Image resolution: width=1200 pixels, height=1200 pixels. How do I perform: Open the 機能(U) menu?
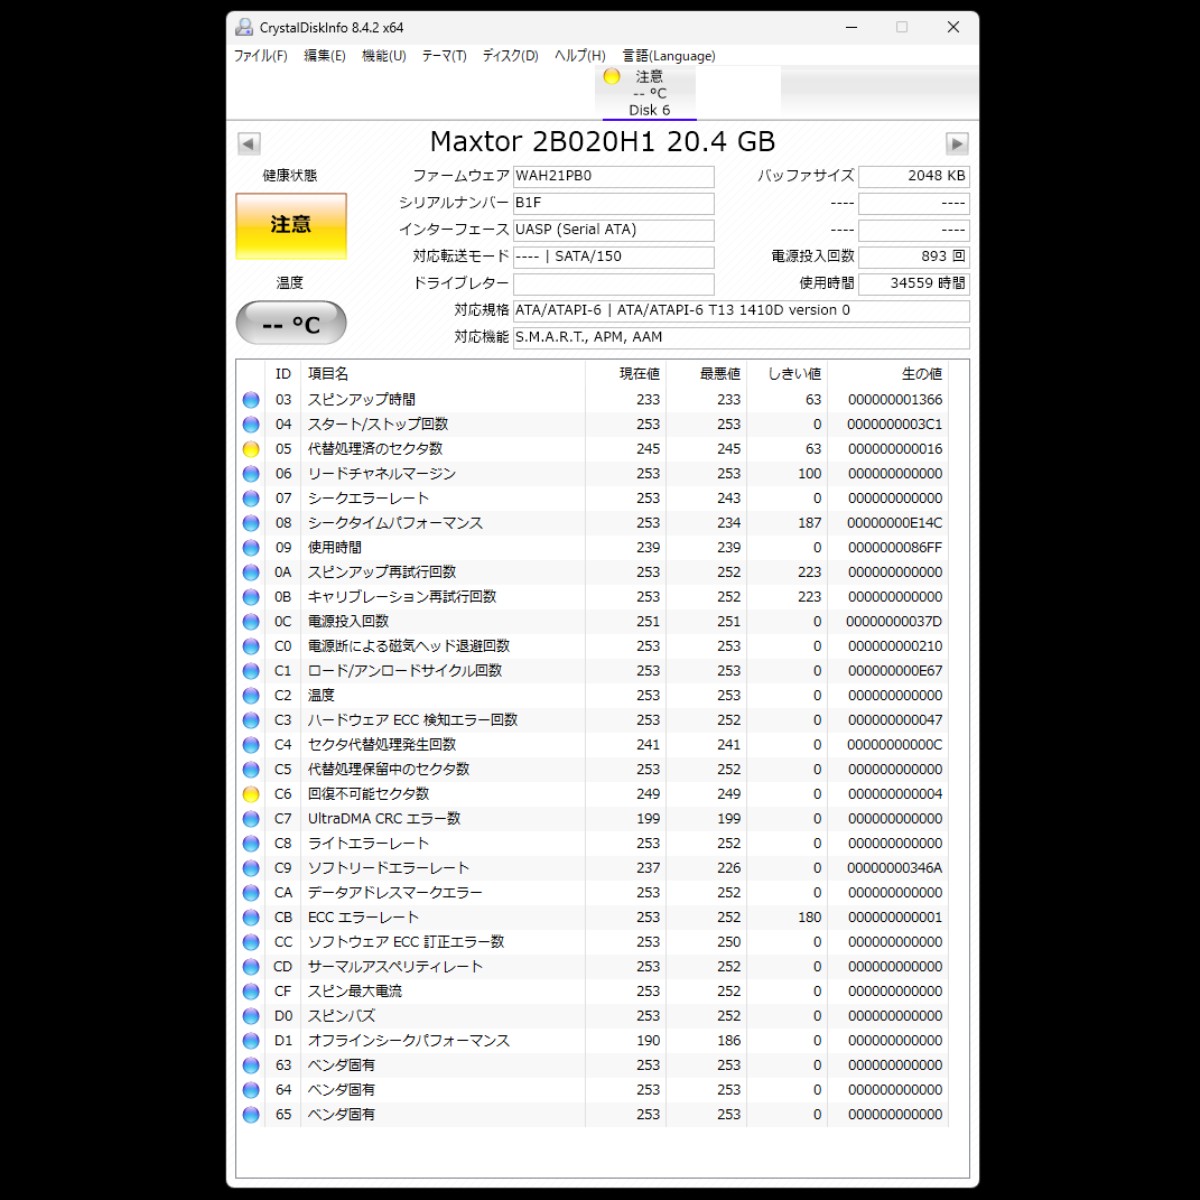(384, 56)
